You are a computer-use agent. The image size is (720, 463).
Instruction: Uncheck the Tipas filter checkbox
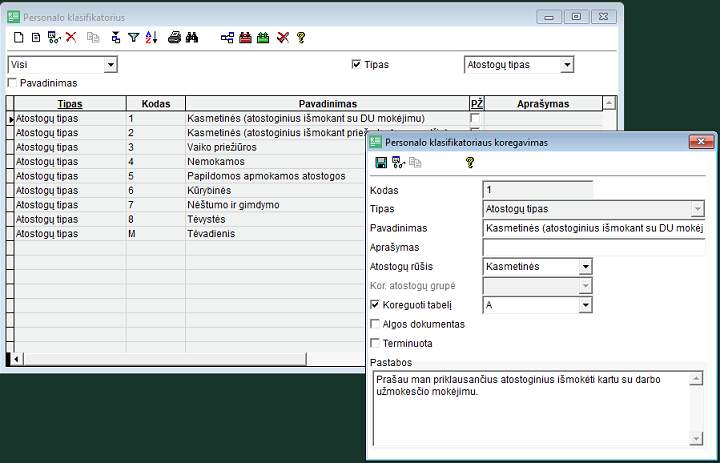356,65
